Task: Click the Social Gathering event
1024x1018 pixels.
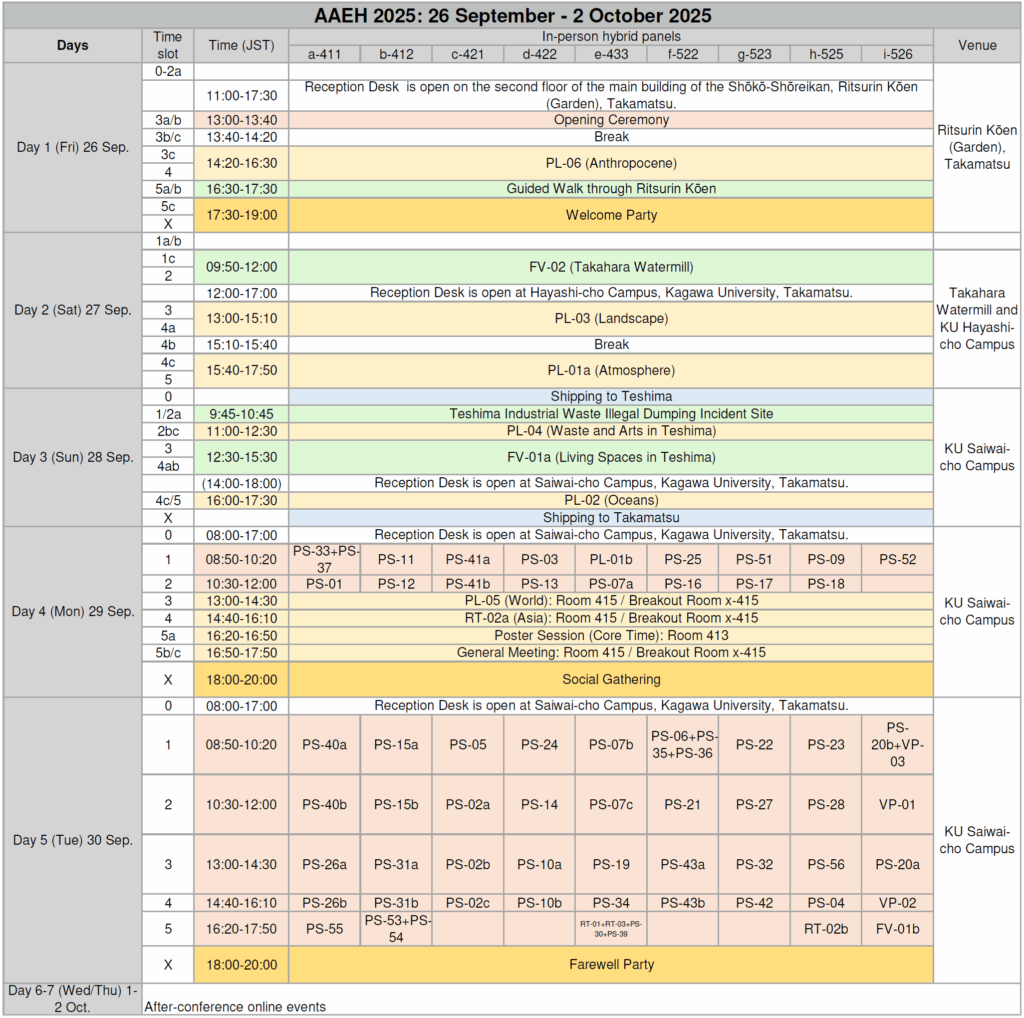Action: pos(610,679)
